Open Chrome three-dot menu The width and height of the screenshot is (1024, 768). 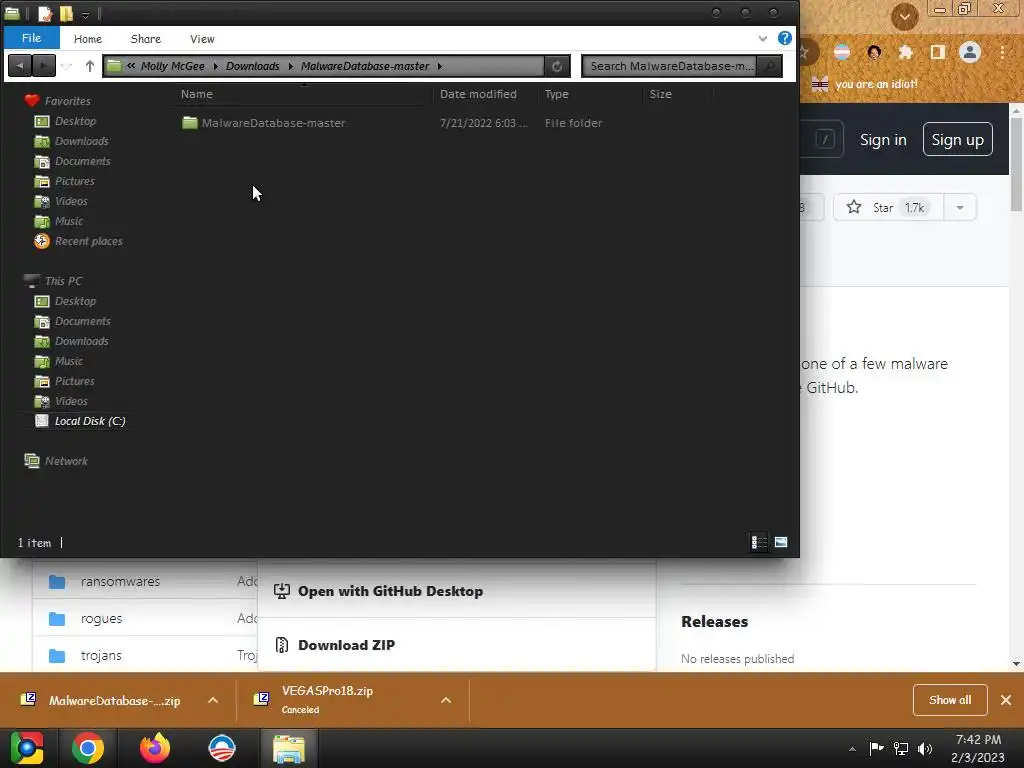(x=1002, y=52)
